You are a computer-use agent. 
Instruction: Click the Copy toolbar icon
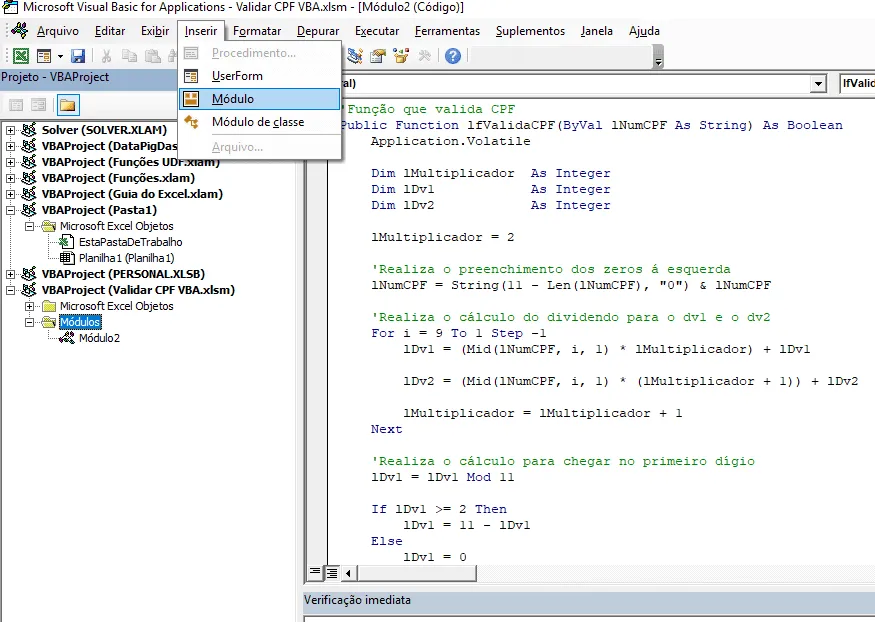click(129, 56)
